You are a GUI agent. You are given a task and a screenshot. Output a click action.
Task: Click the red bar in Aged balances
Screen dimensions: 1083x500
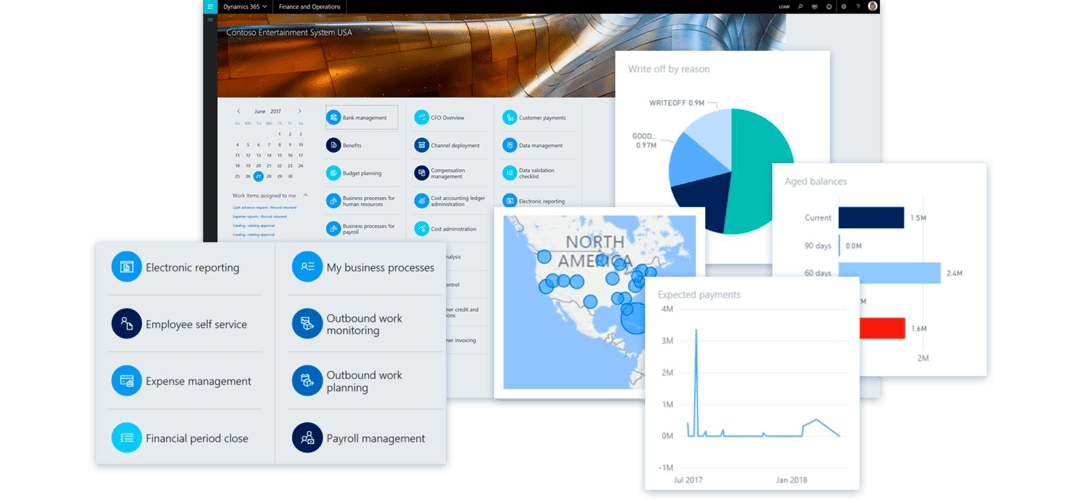pyautogui.click(x=881, y=328)
